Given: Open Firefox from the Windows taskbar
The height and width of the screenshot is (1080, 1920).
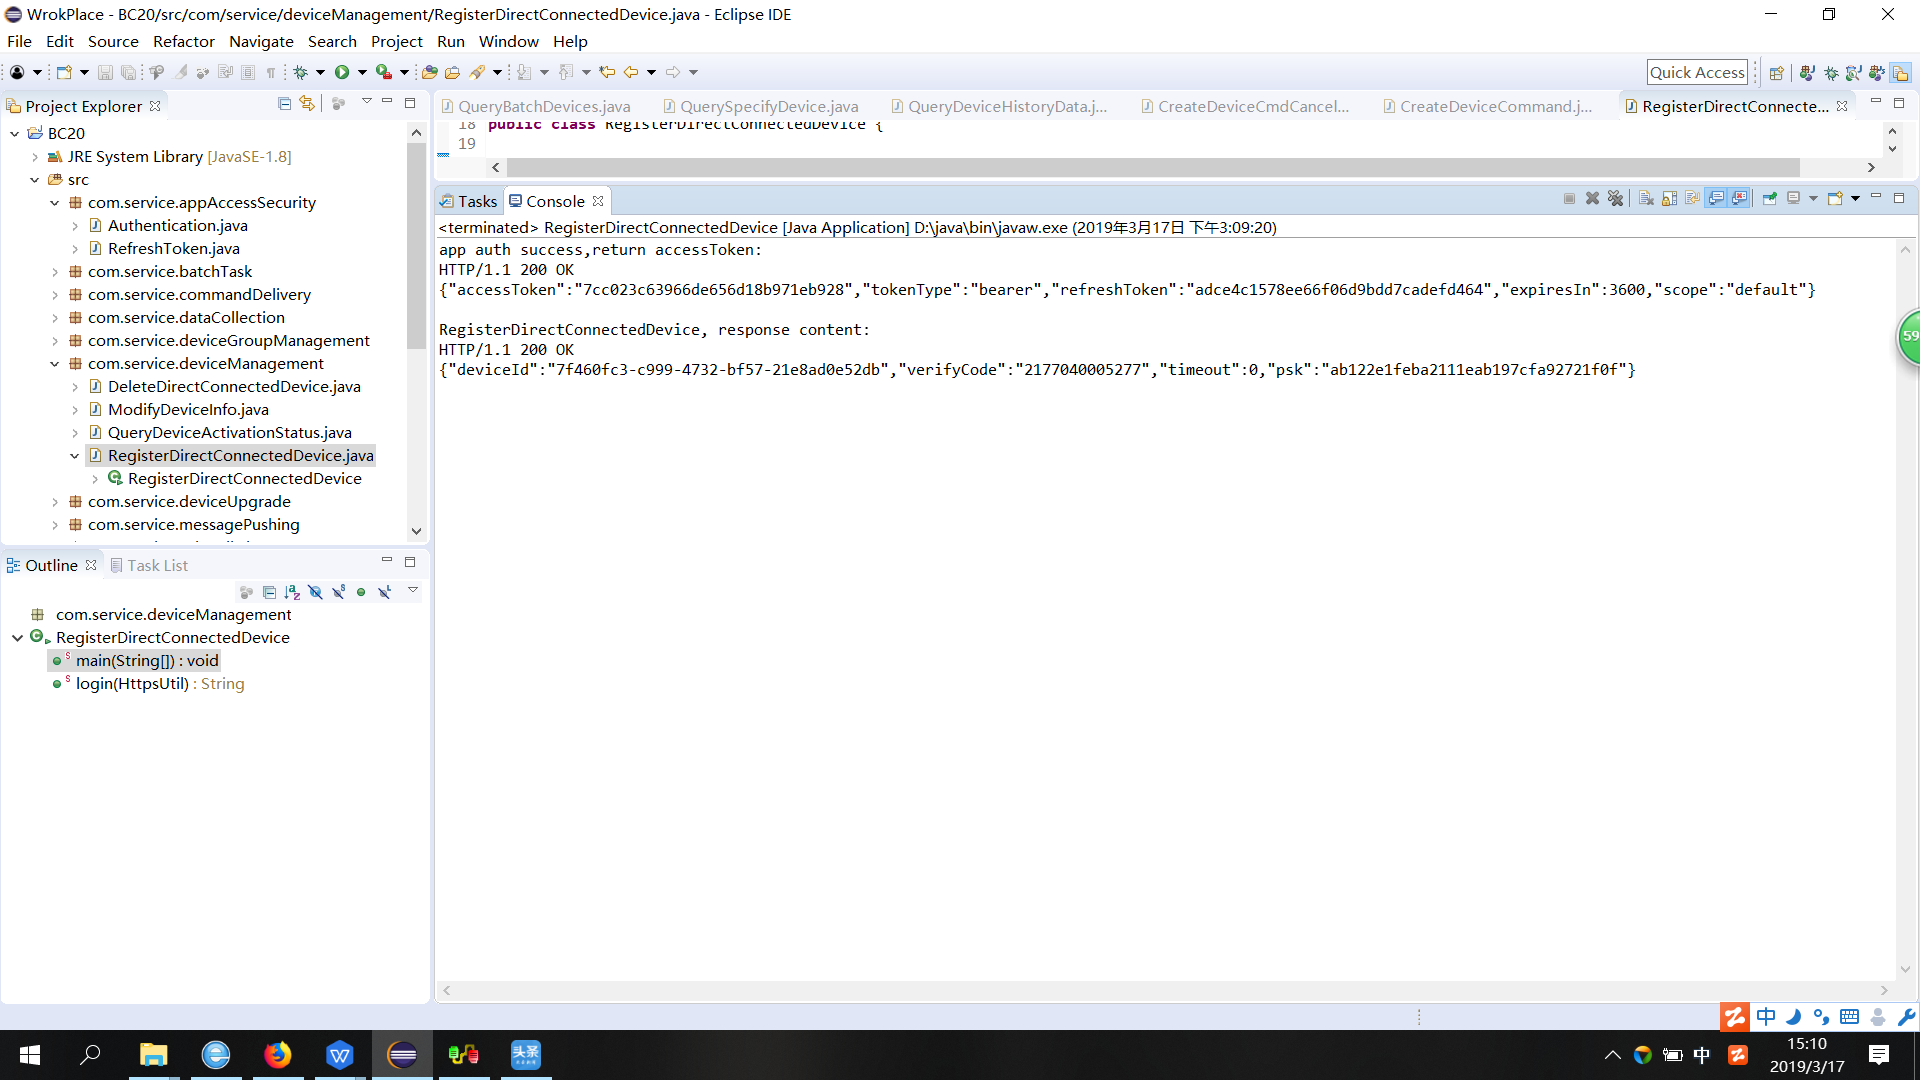Looking at the screenshot, I should coord(278,1055).
